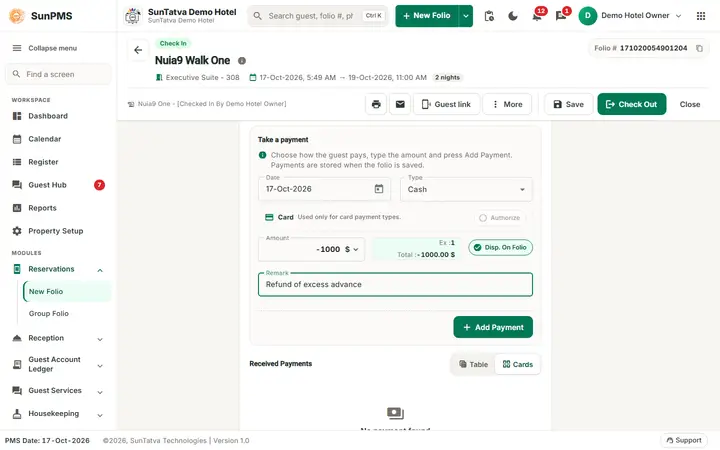This screenshot has height=450, width=720.
Task: Switch received payments to Cards view
Action: pos(518,365)
